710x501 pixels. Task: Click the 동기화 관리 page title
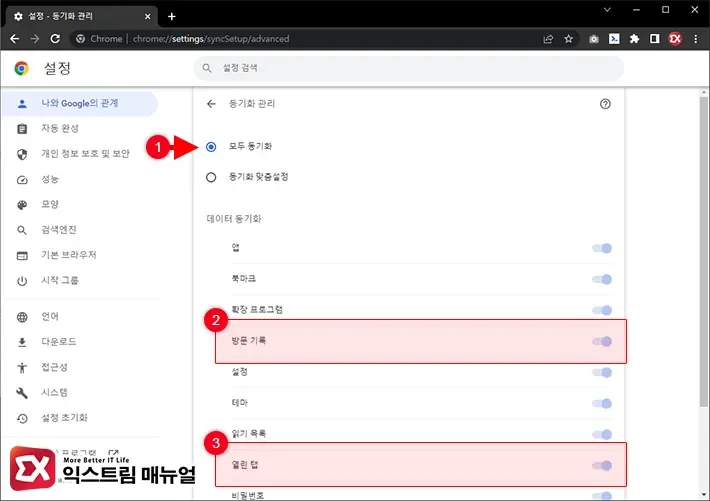252,104
